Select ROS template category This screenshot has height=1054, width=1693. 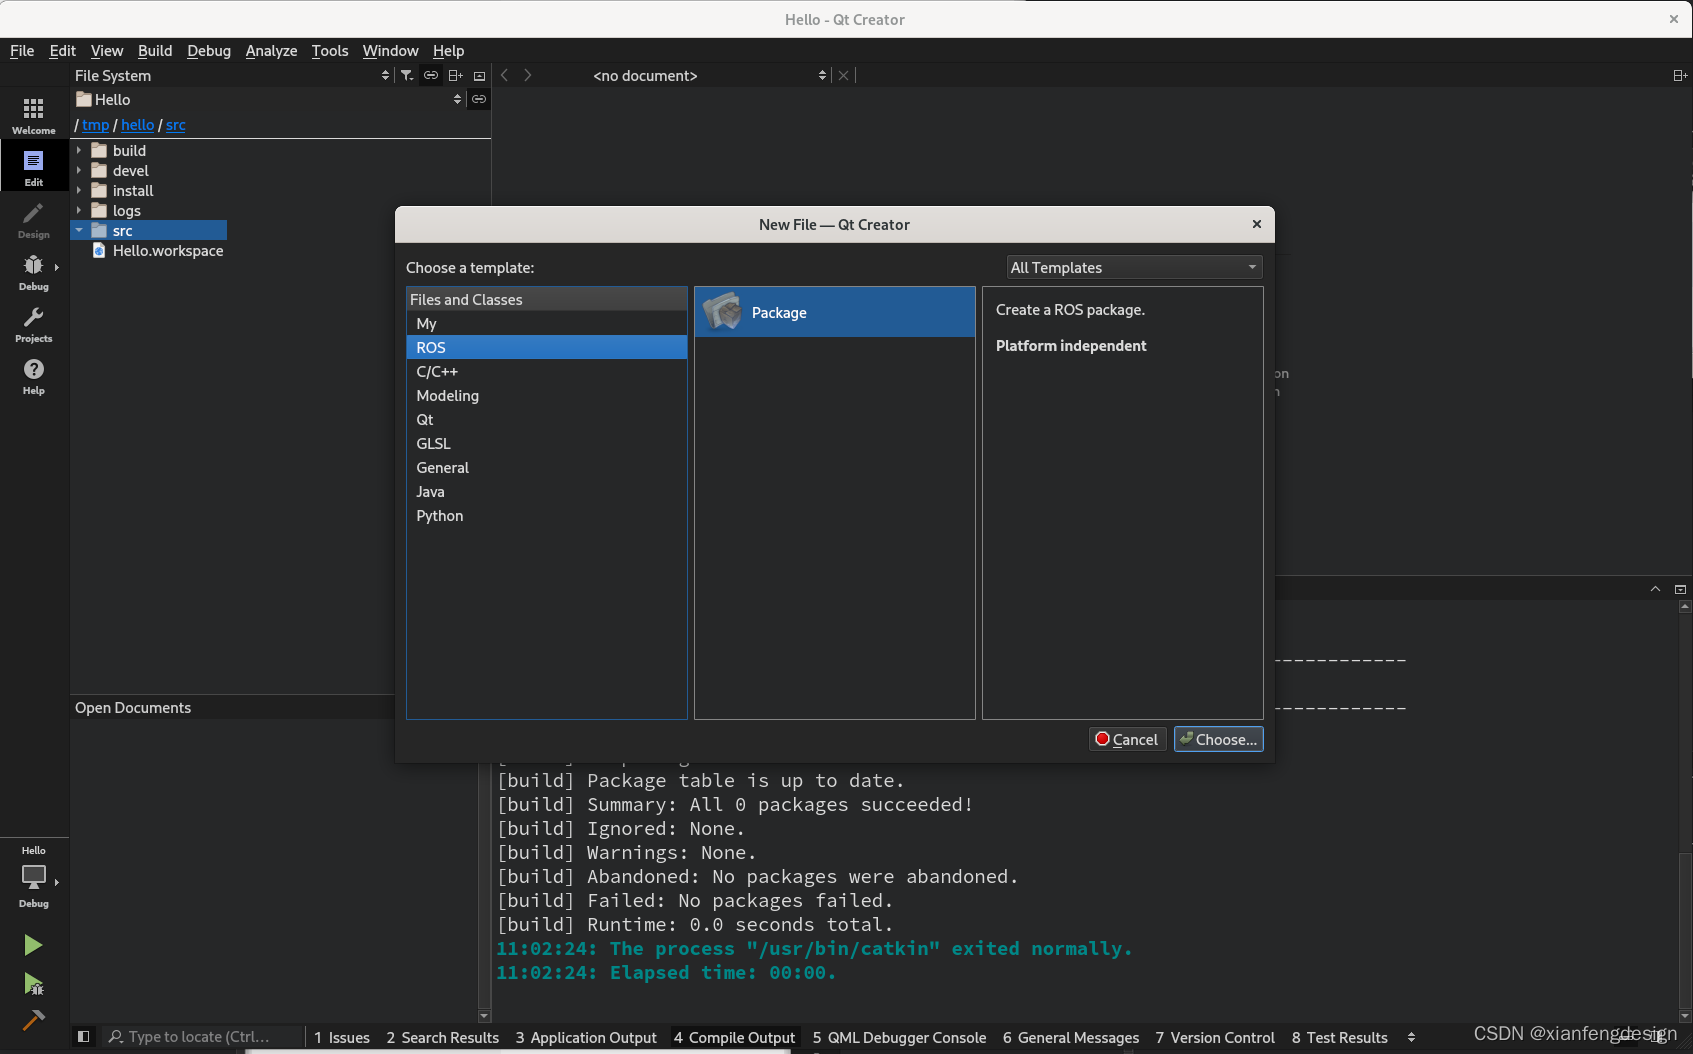[547, 347]
